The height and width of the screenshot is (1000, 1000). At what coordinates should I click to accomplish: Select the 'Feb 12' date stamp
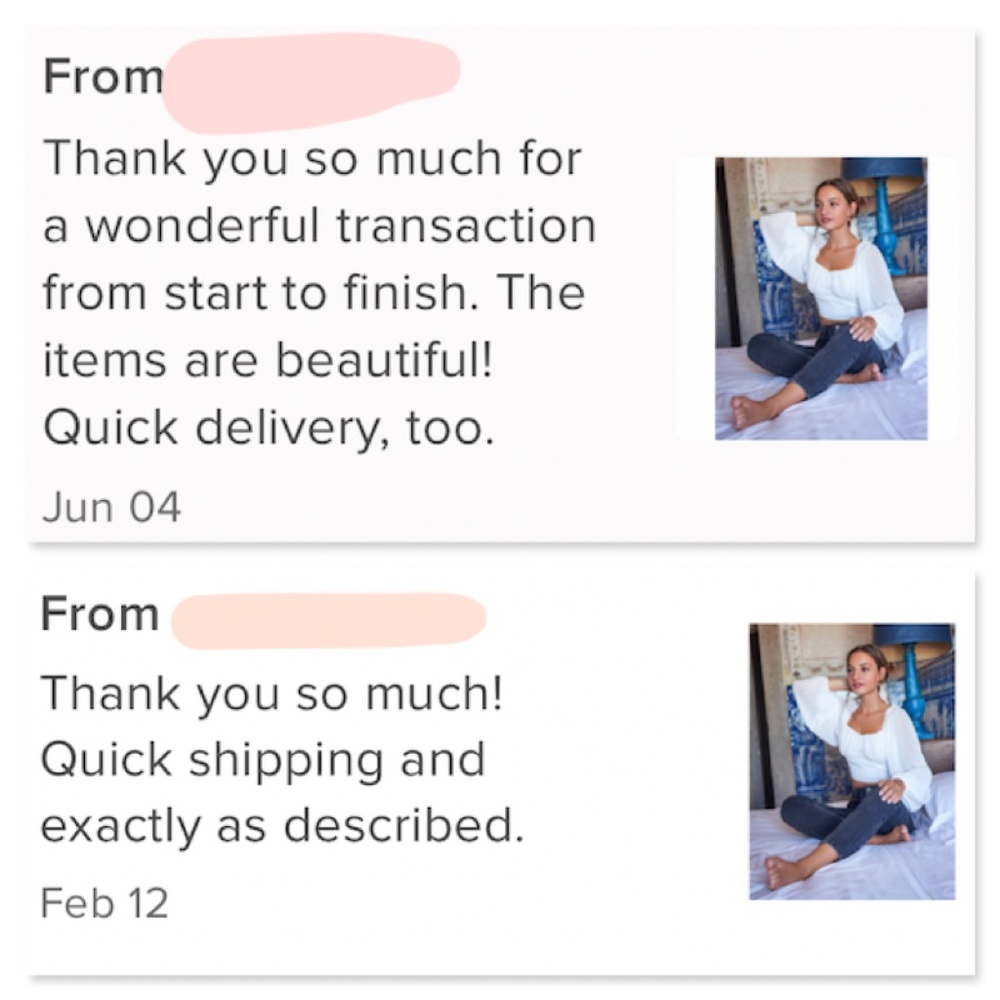pyautogui.click(x=105, y=902)
